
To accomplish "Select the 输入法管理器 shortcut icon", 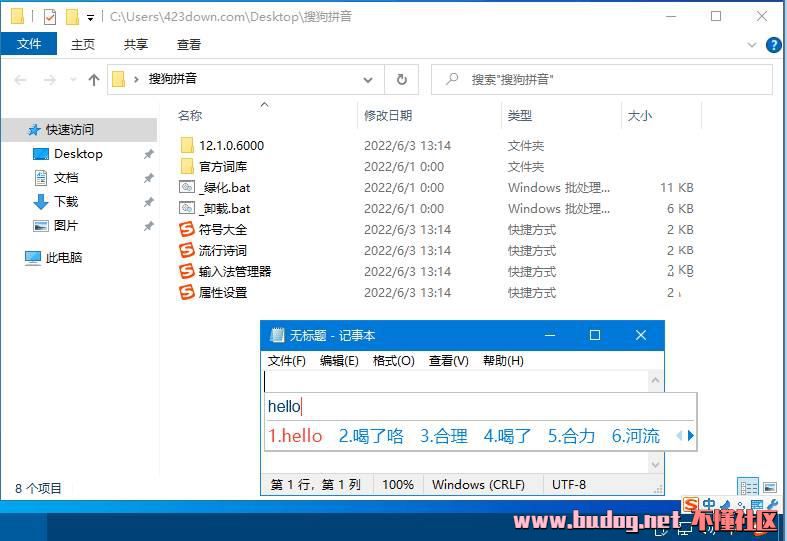I will point(187,272).
